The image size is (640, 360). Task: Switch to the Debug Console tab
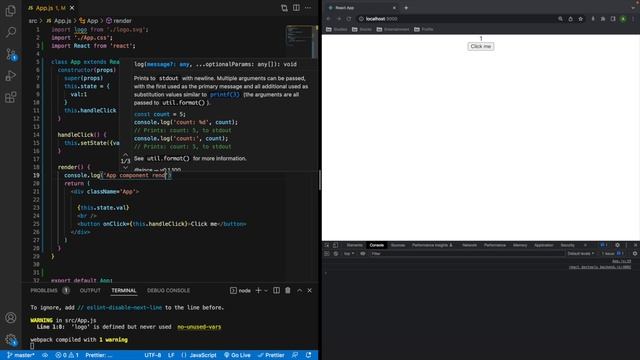pos(168,291)
